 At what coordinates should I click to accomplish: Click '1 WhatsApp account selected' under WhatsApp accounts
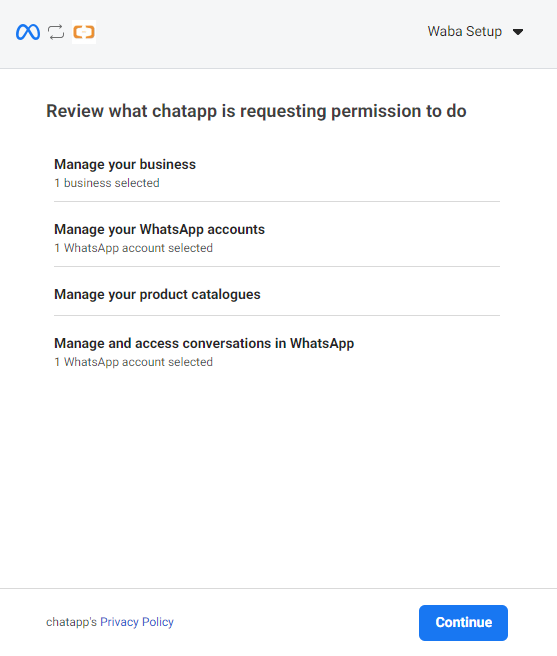[x=133, y=248]
